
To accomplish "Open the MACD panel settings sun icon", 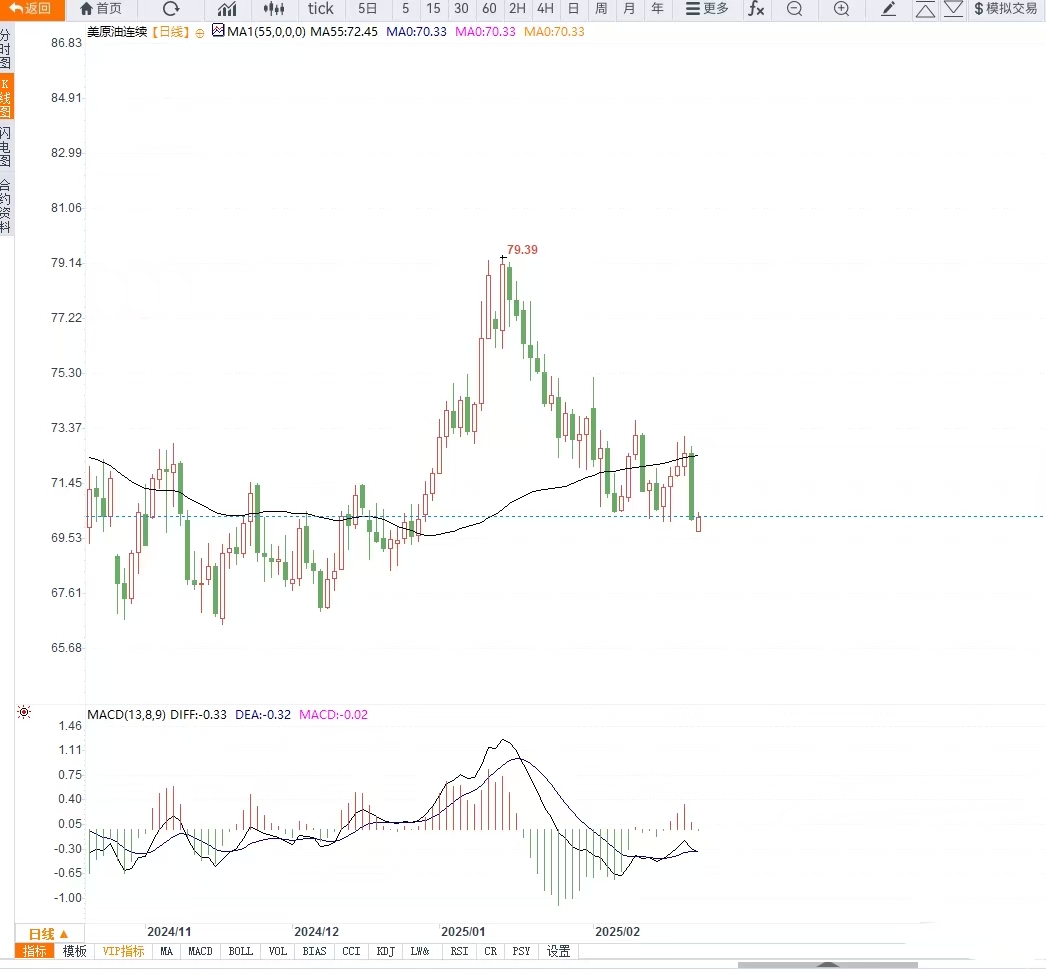I will click(24, 712).
